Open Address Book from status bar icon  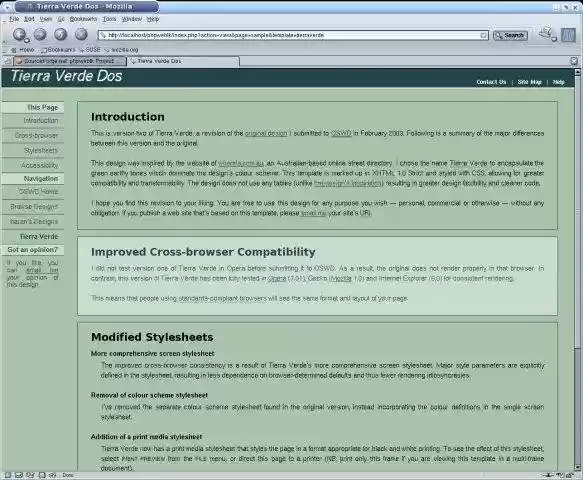pos(42,475)
